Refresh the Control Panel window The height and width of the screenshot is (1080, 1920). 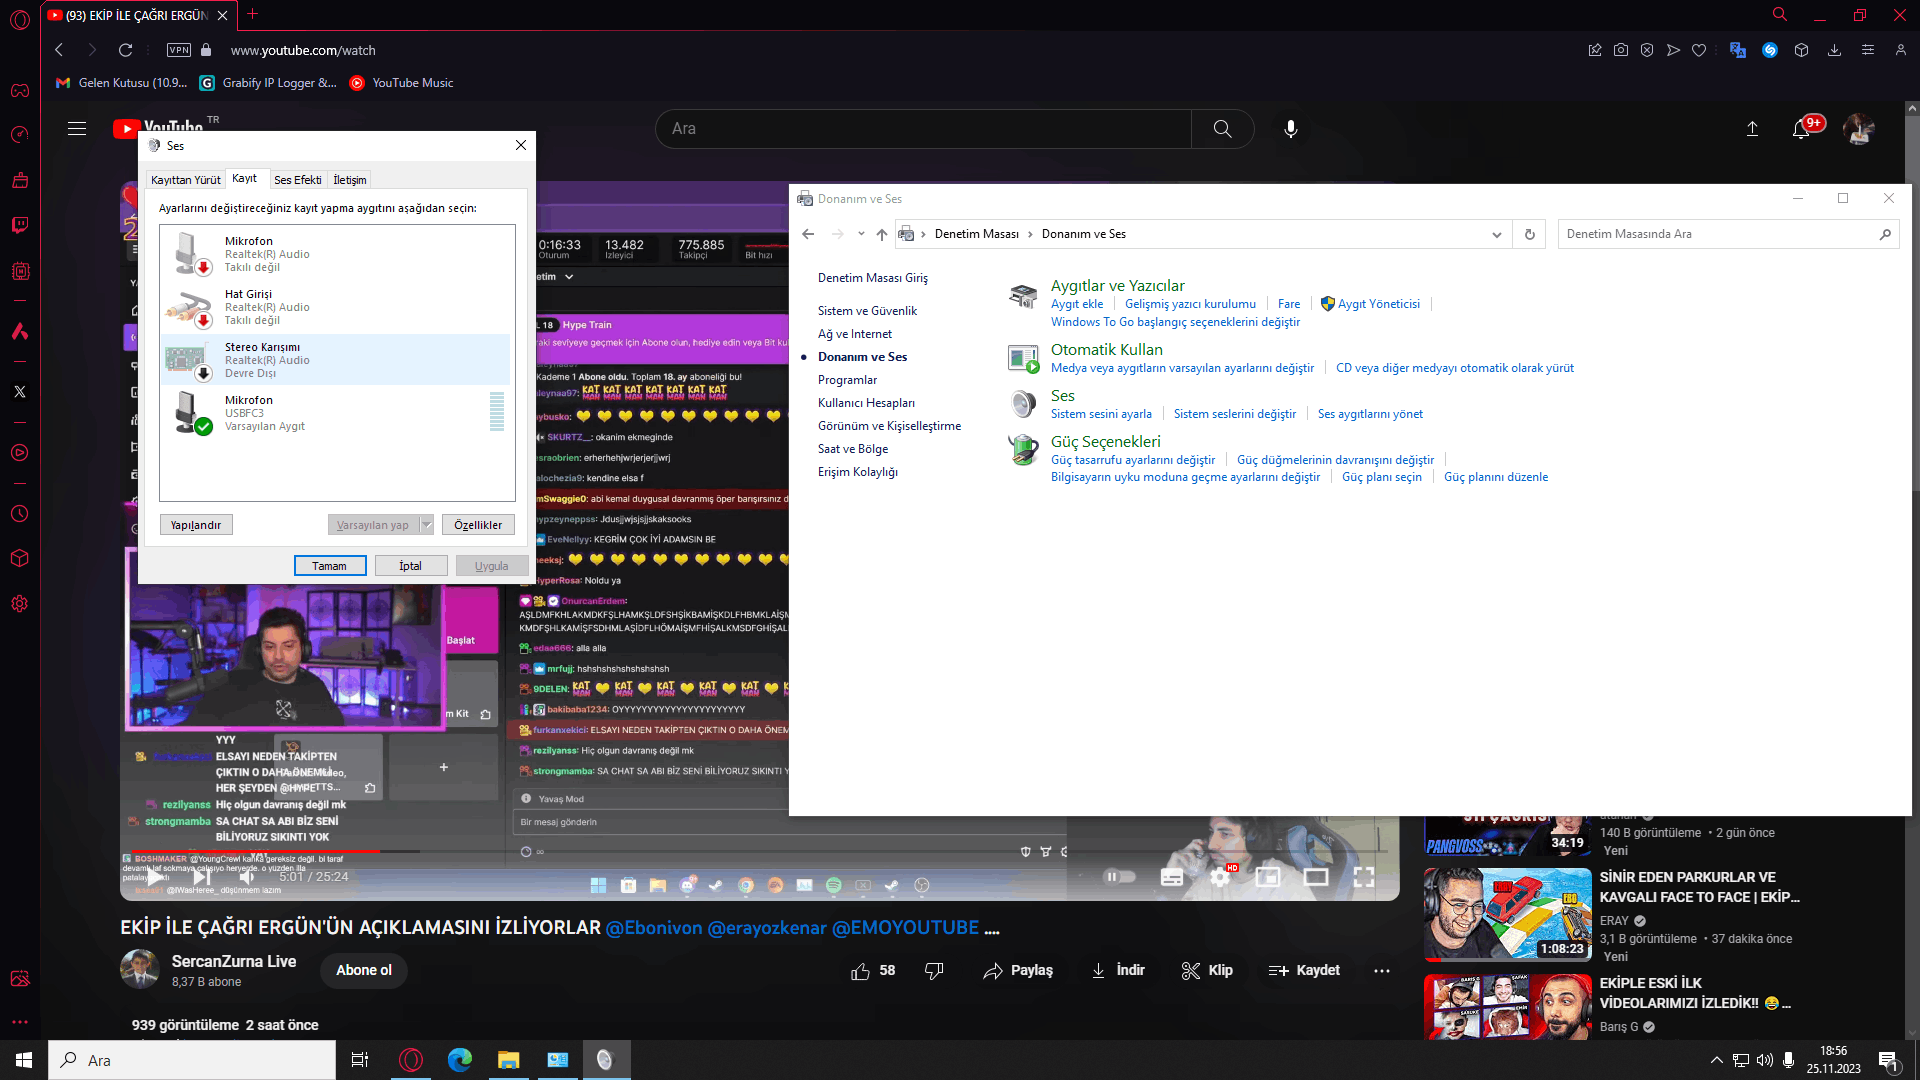[1529, 234]
